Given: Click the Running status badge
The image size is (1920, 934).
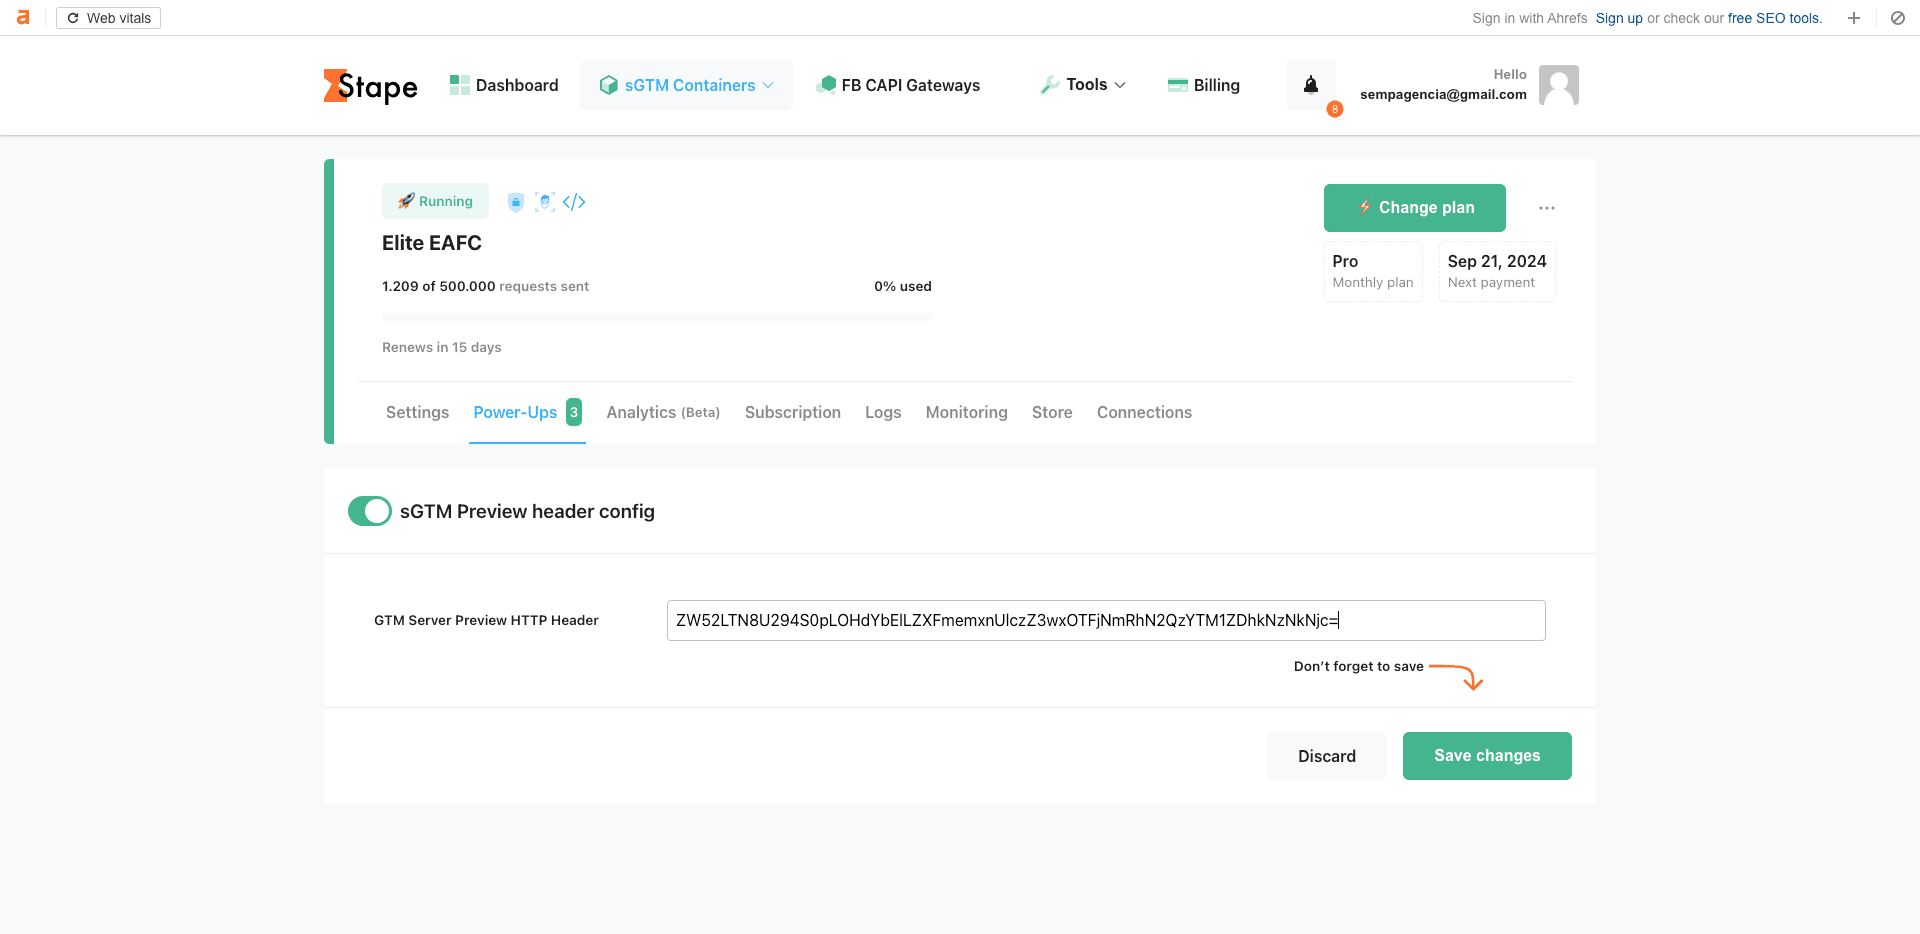Looking at the screenshot, I should [x=435, y=201].
